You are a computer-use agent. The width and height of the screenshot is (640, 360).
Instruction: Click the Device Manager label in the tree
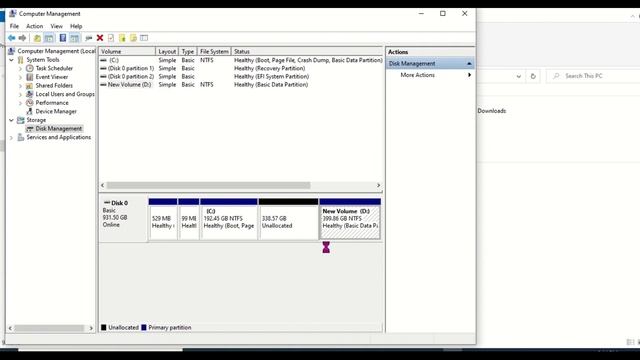coord(56,111)
